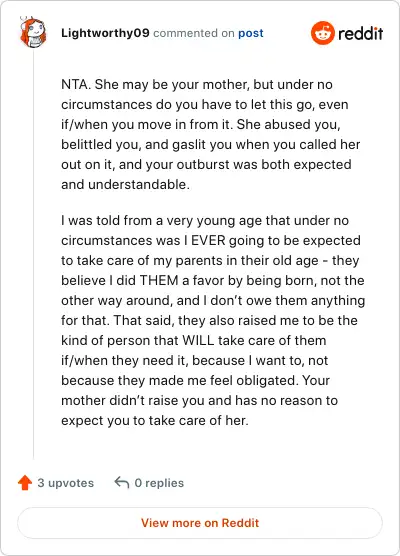This screenshot has height=556, width=400.
Task: Select View more on Reddit button
Action: coord(200,523)
